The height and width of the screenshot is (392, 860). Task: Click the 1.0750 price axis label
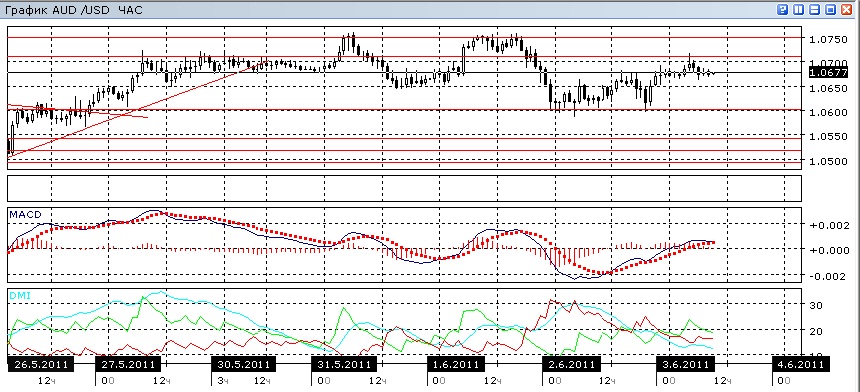click(828, 39)
